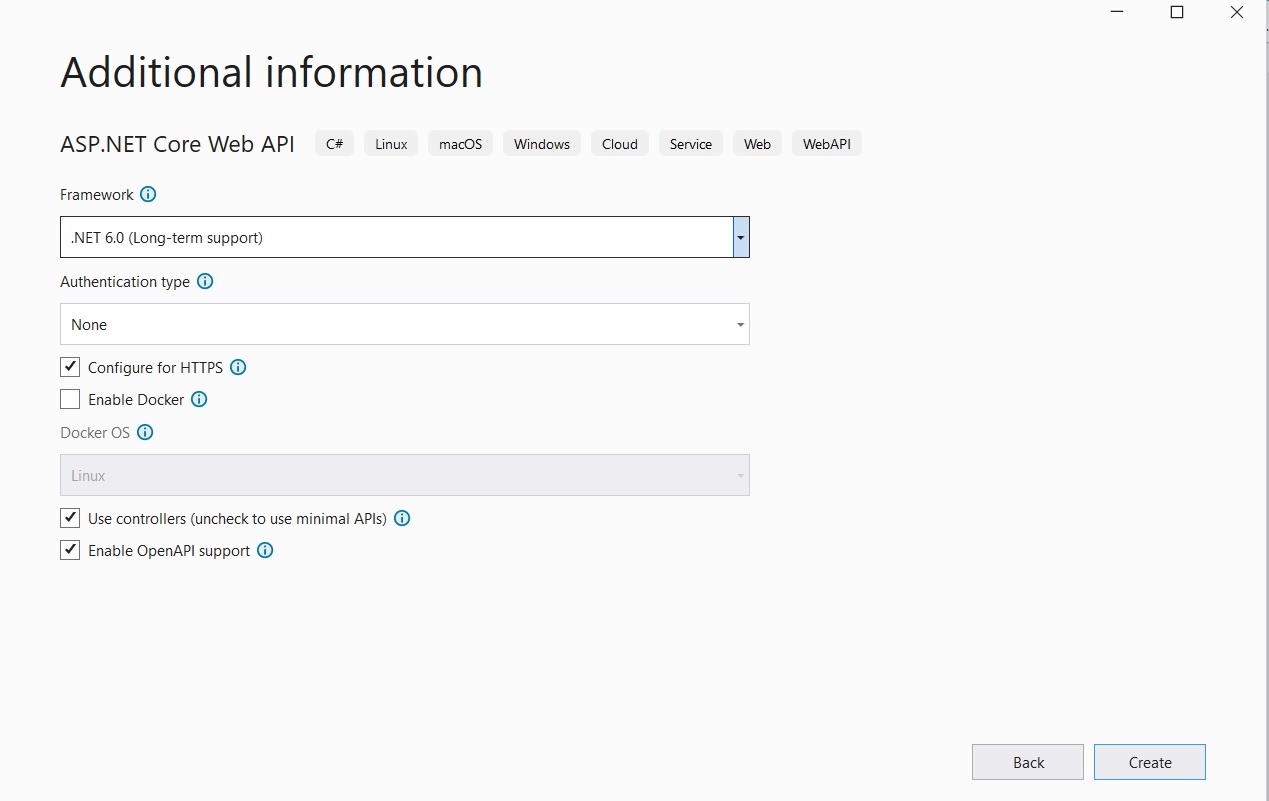This screenshot has width=1269, height=801.
Task: Close the dialog window
Action: [x=1238, y=12]
